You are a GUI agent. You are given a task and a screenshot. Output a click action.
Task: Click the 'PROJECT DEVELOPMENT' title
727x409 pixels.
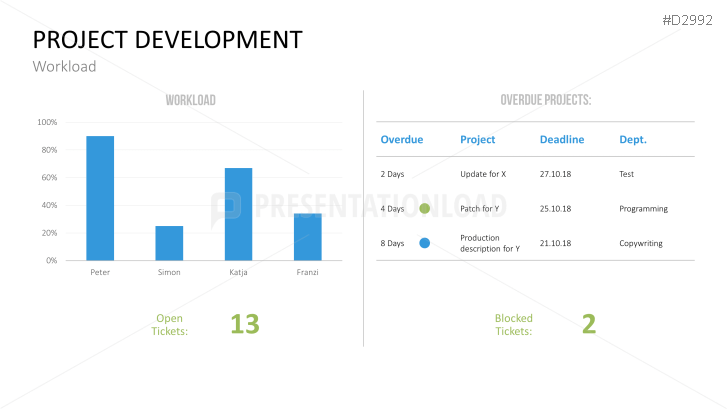(x=167, y=40)
